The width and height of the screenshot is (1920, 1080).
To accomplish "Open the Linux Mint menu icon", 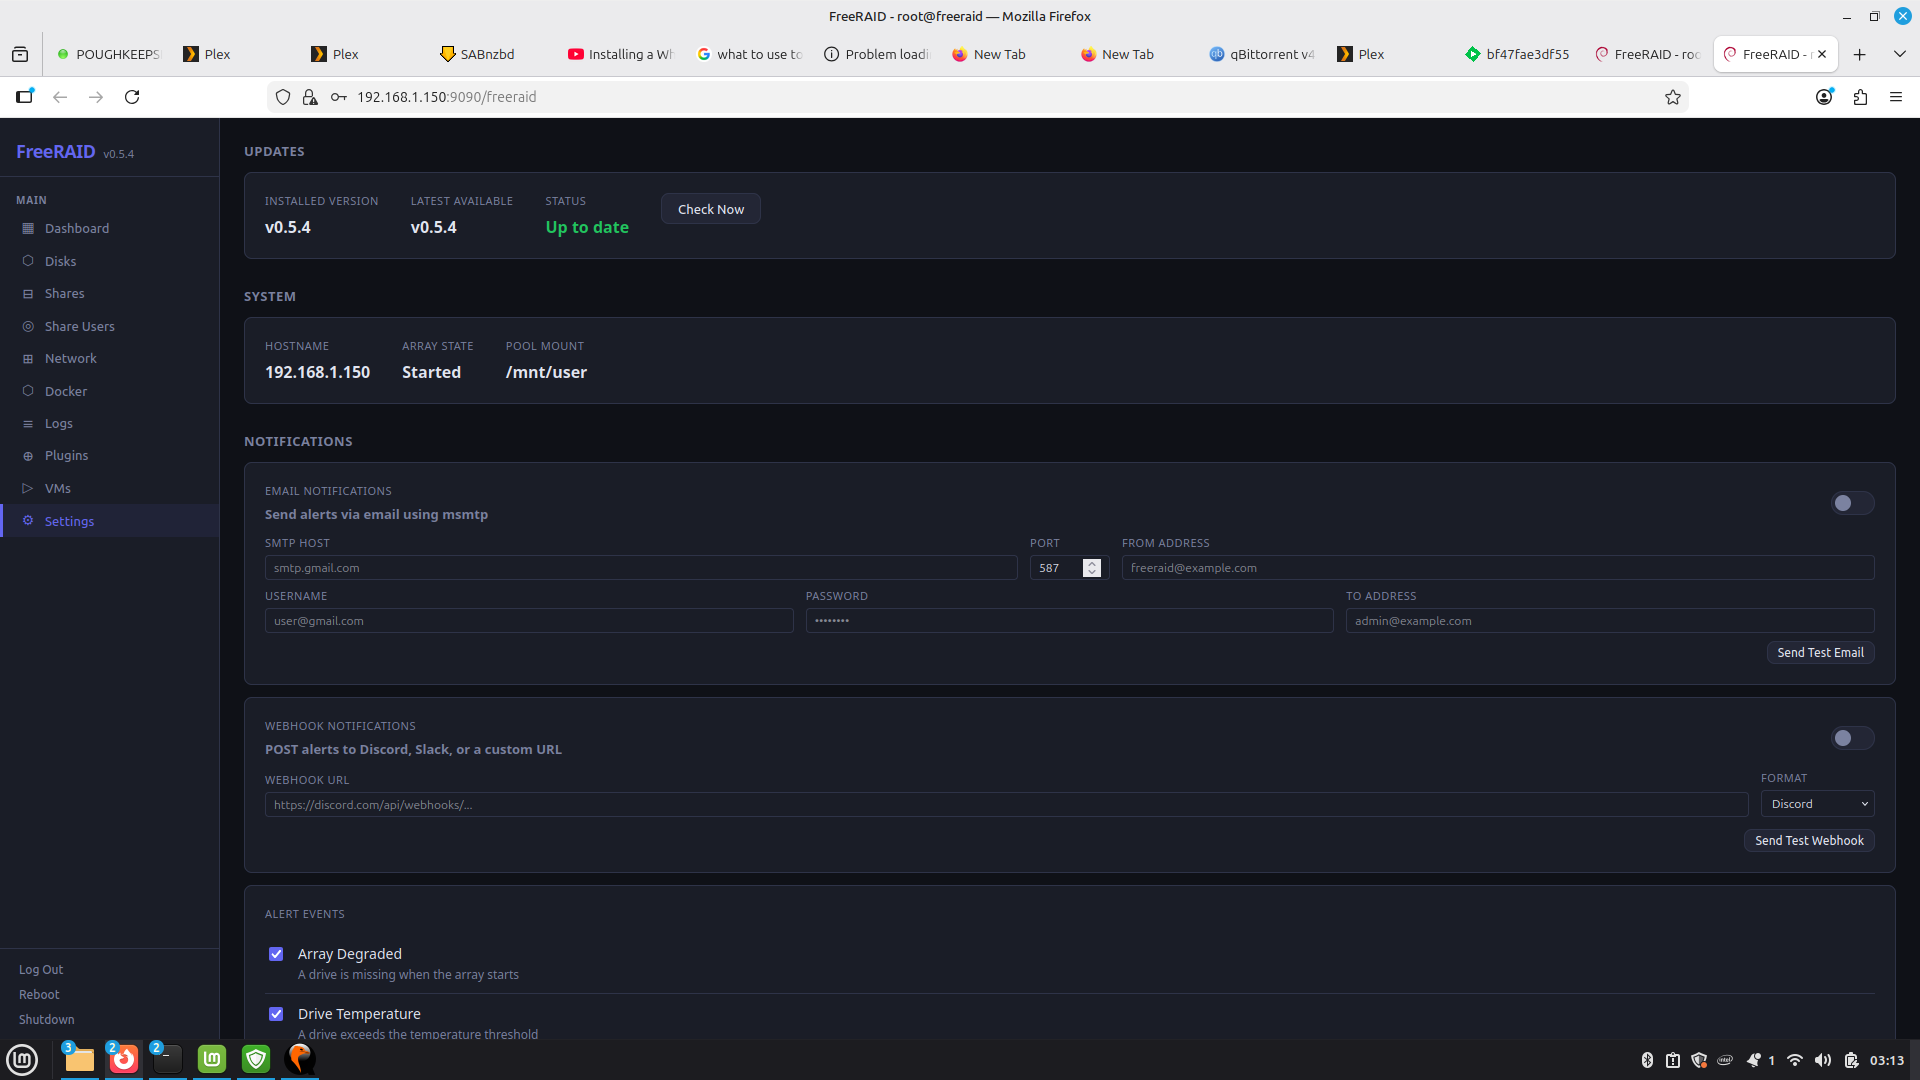I will (22, 1059).
